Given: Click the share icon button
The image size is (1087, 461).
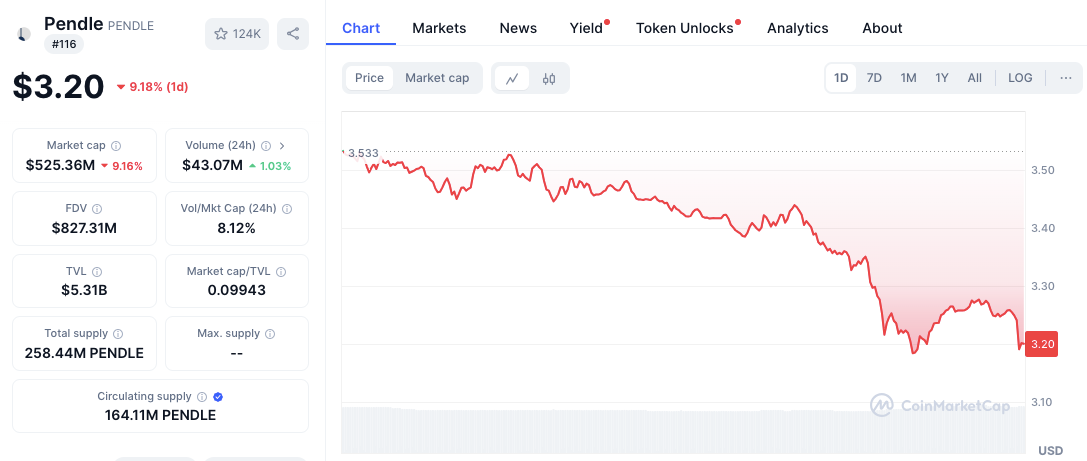Looking at the screenshot, I should (x=293, y=34).
